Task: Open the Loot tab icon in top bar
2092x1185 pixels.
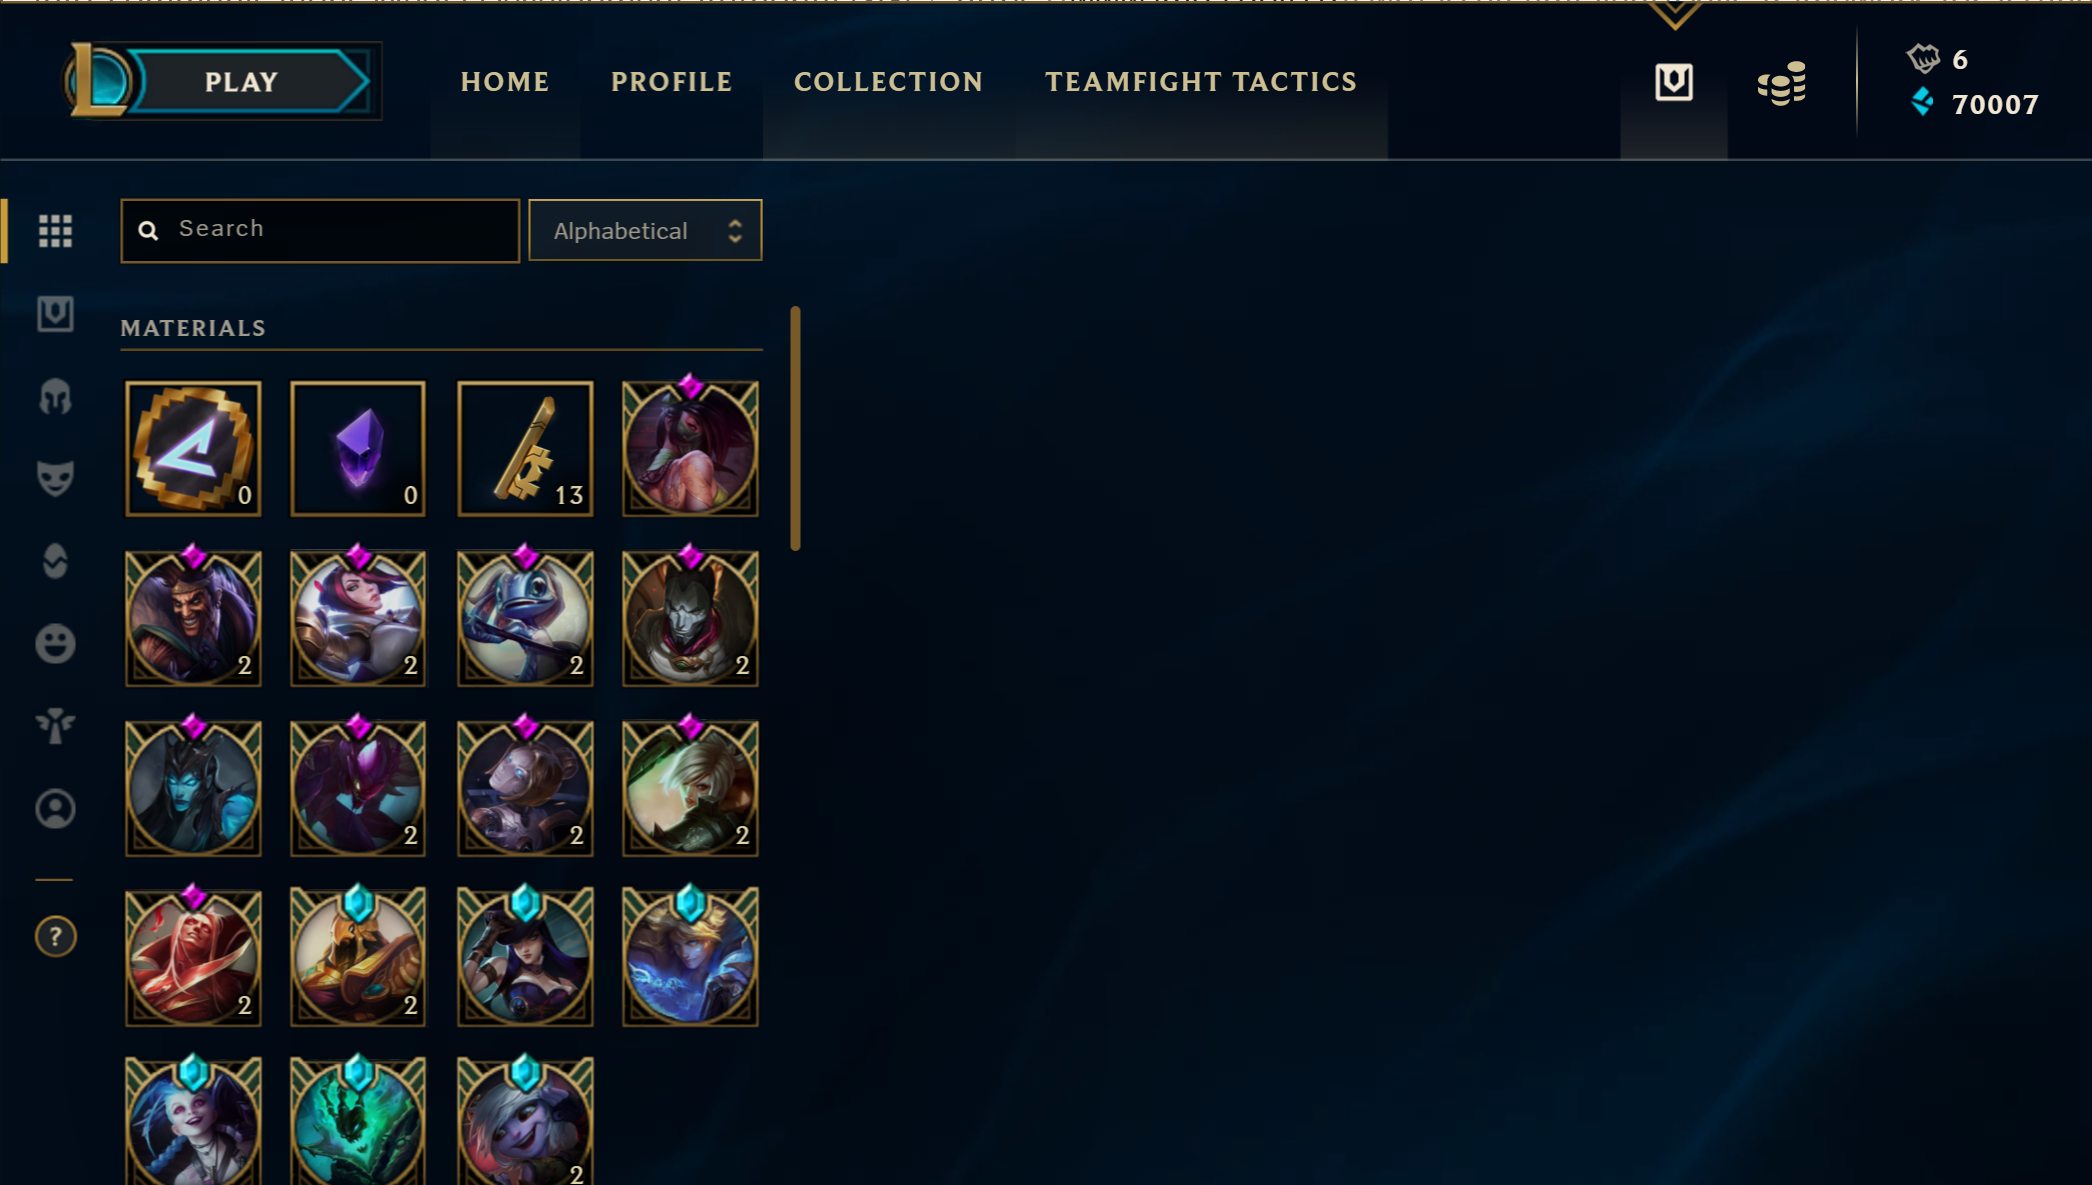Action: pos(1674,82)
